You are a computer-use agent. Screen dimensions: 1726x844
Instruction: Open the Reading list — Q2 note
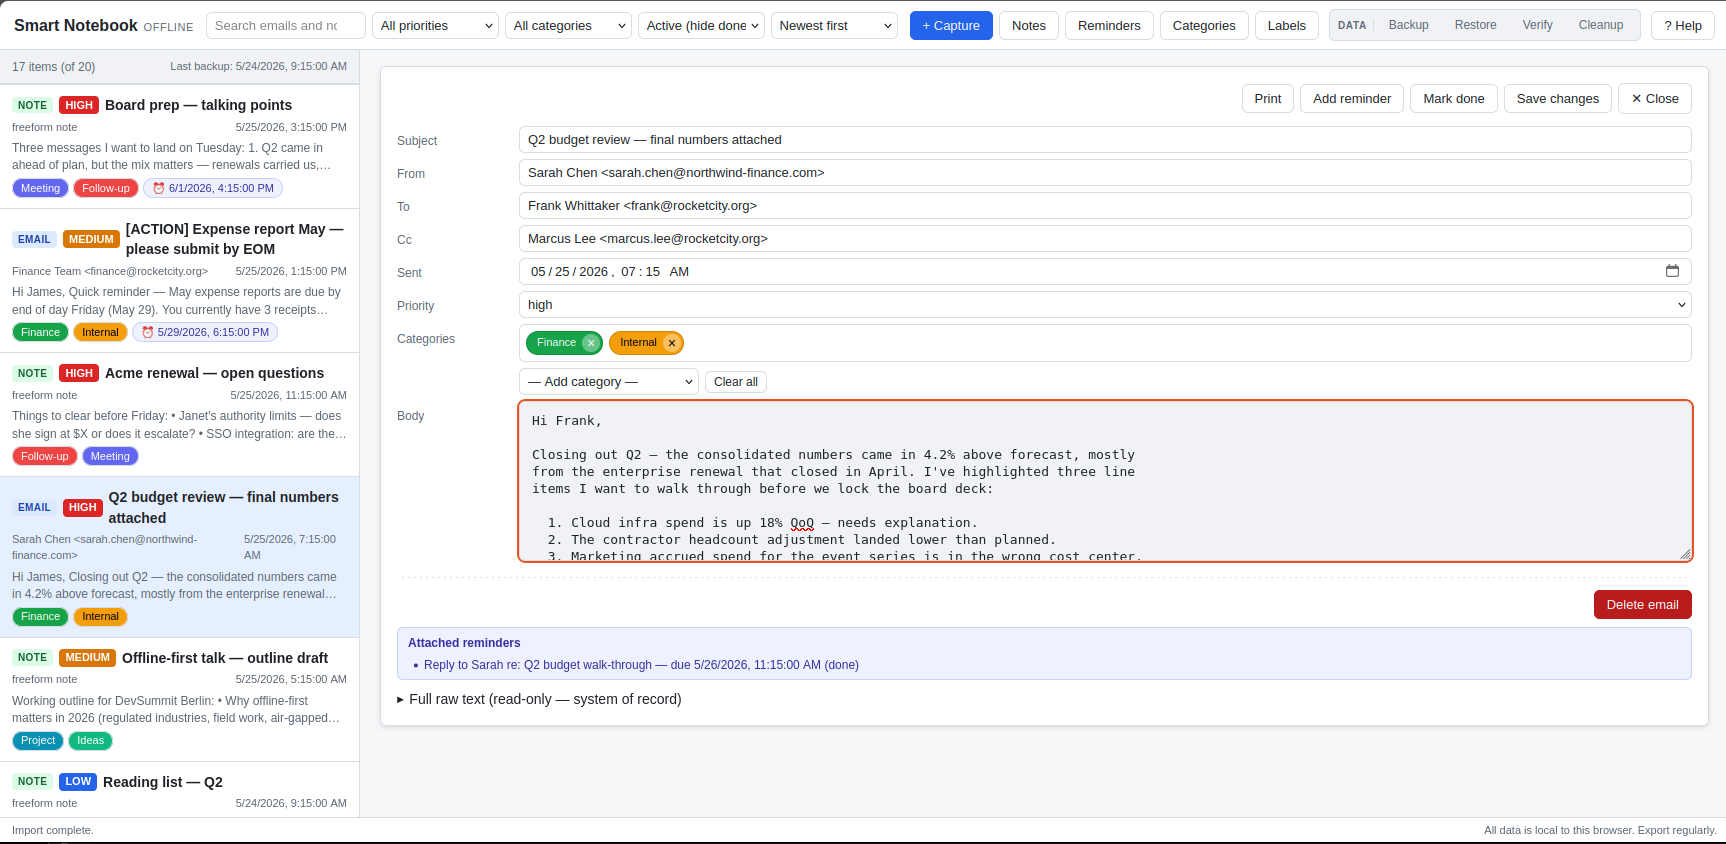click(x=179, y=790)
